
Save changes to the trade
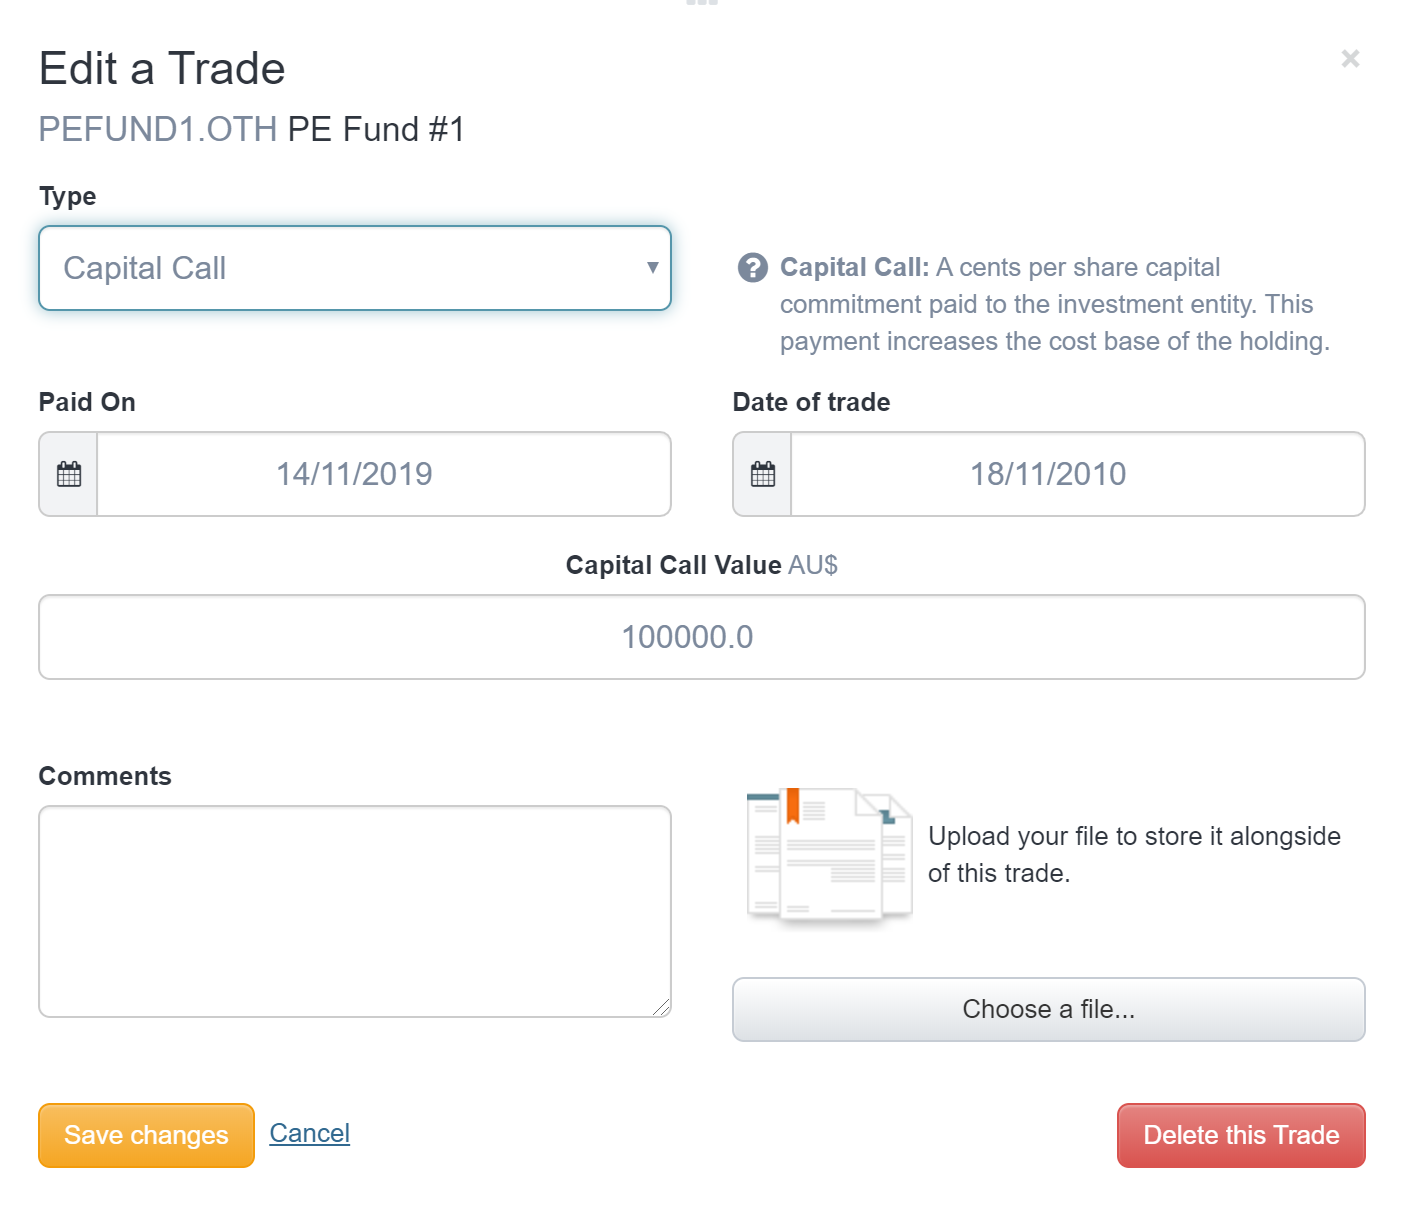[x=146, y=1135]
